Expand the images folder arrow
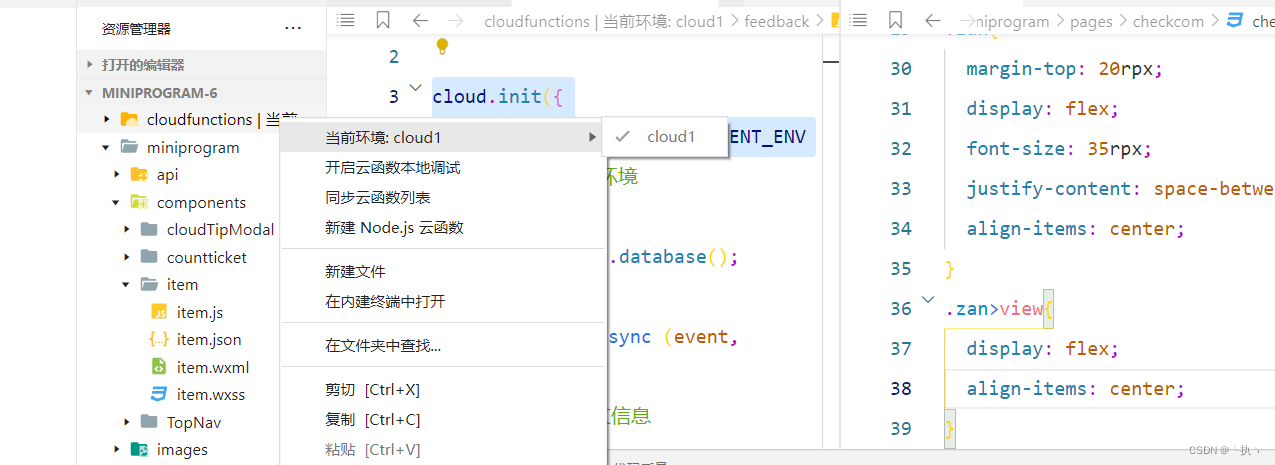 tap(117, 449)
